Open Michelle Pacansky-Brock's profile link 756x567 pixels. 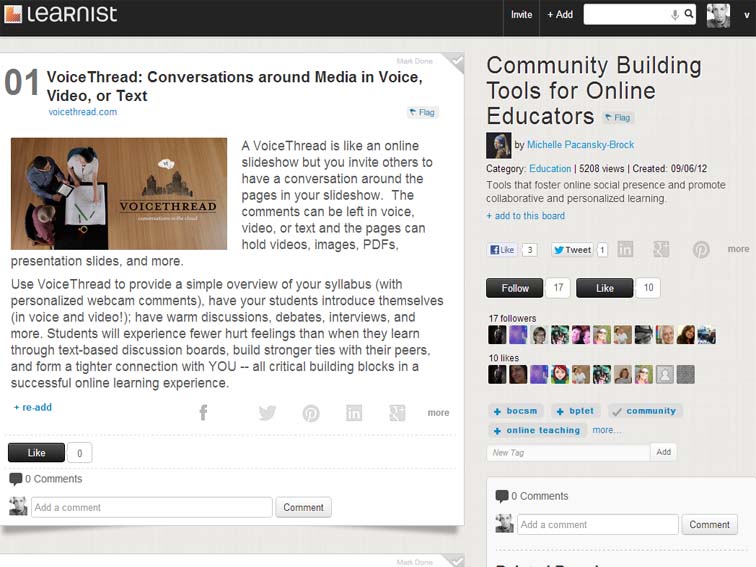(580, 145)
